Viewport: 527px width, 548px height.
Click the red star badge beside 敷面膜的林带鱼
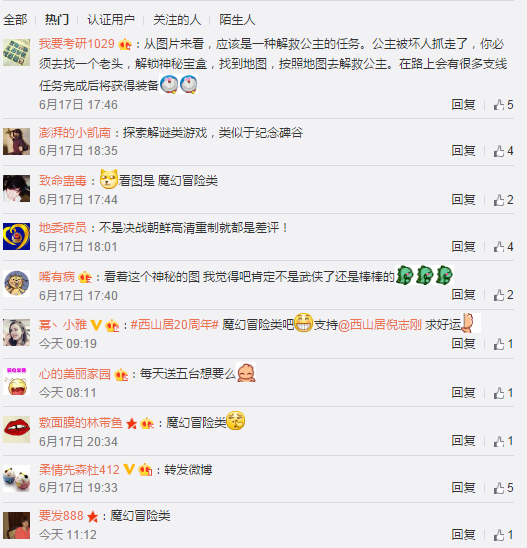coord(132,424)
